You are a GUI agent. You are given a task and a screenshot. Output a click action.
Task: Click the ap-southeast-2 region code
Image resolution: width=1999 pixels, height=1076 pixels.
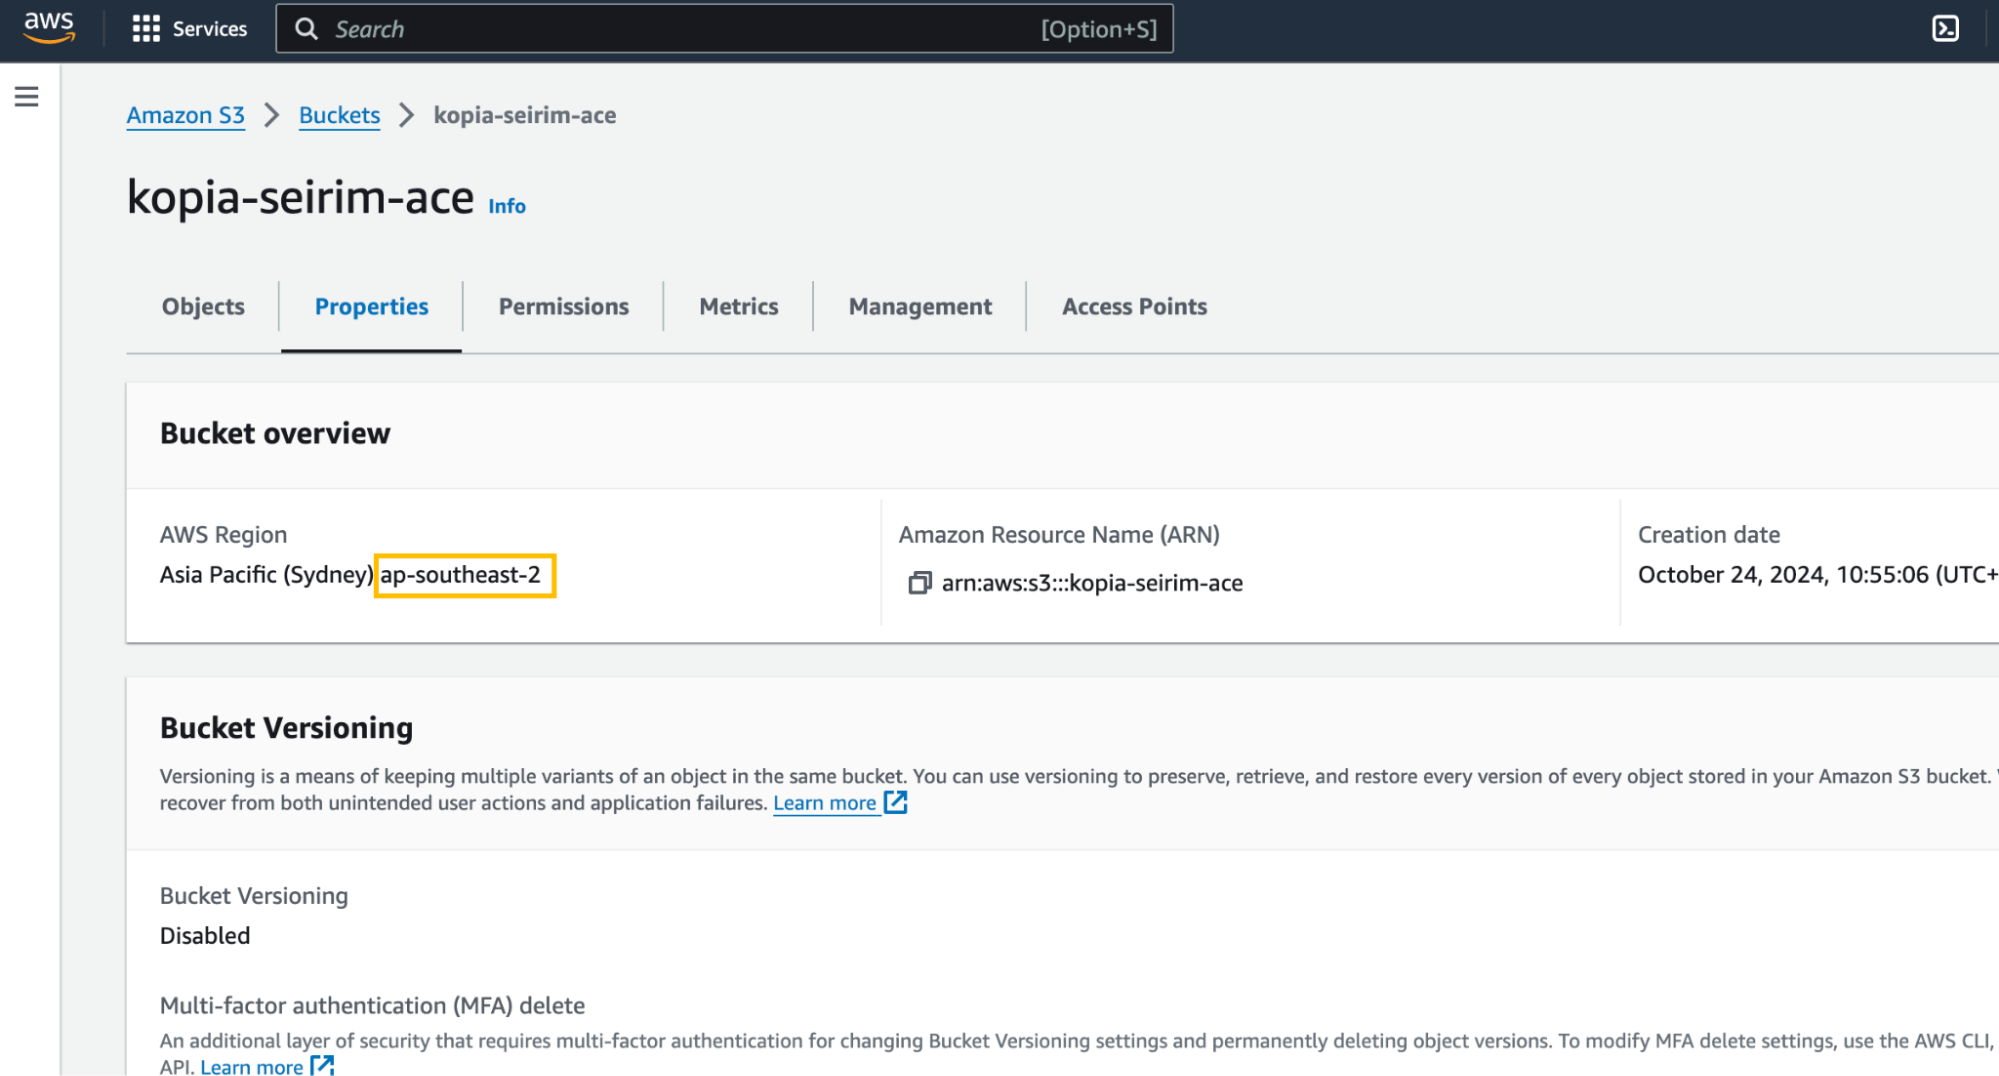tap(460, 575)
